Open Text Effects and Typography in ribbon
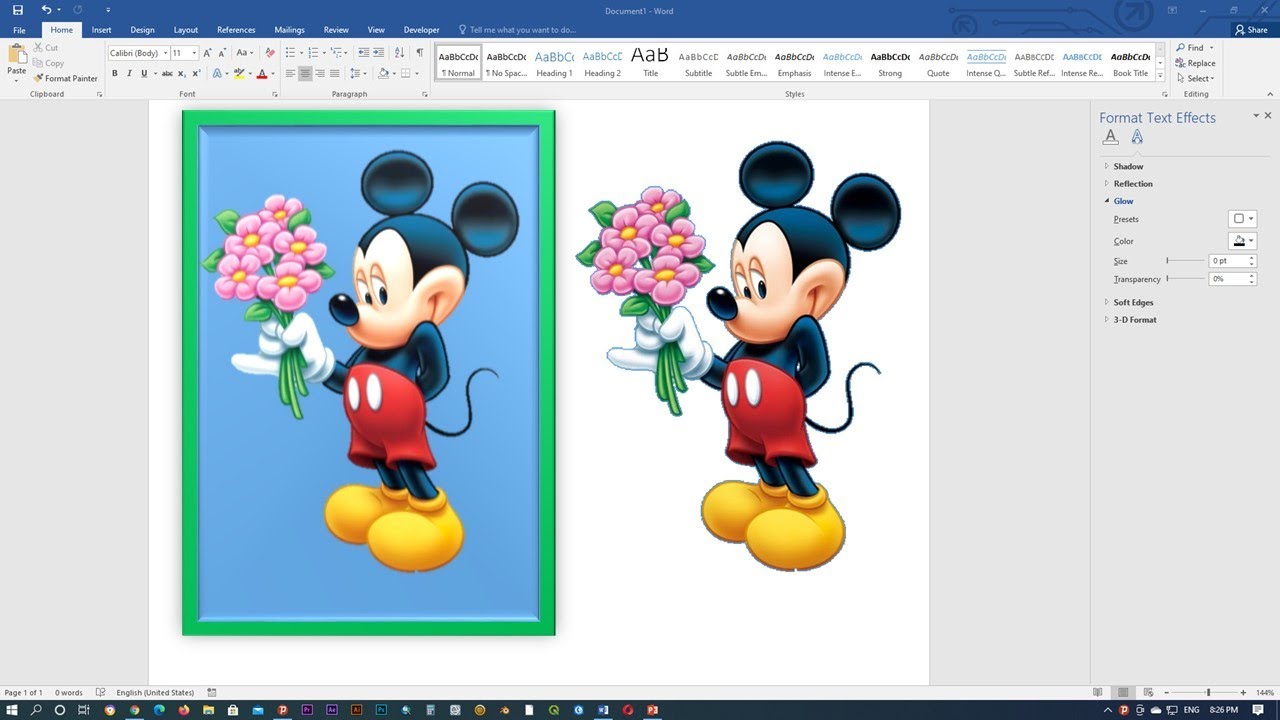Screen dimensions: 1280x720 point(217,73)
